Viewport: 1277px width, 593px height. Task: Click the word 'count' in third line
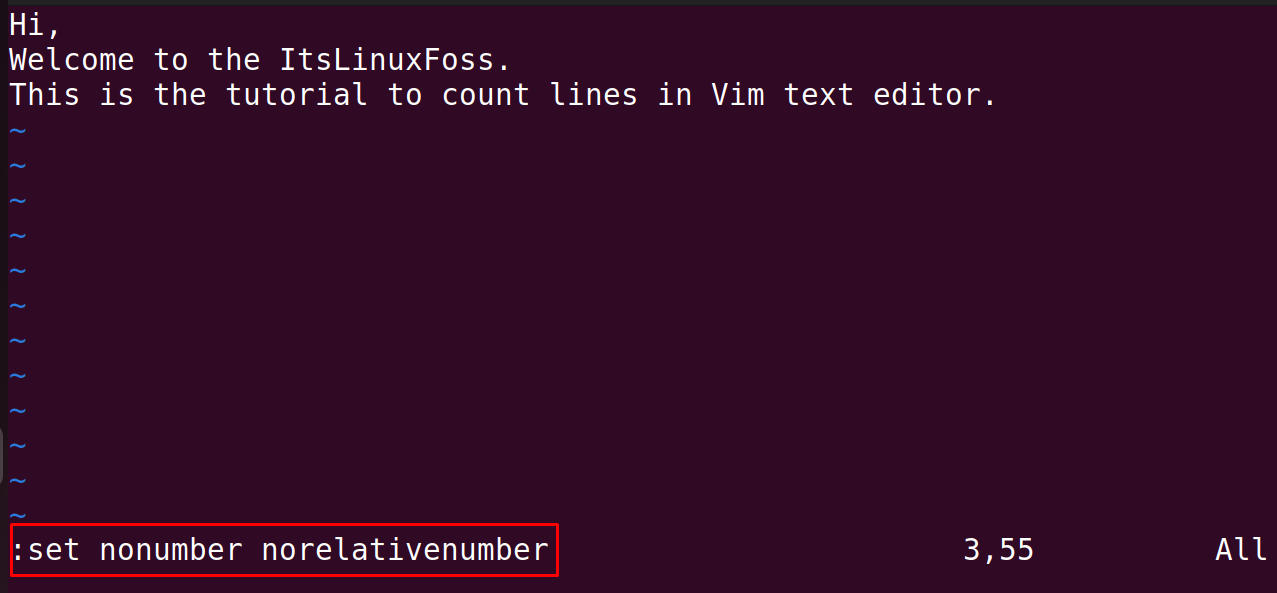(486, 95)
